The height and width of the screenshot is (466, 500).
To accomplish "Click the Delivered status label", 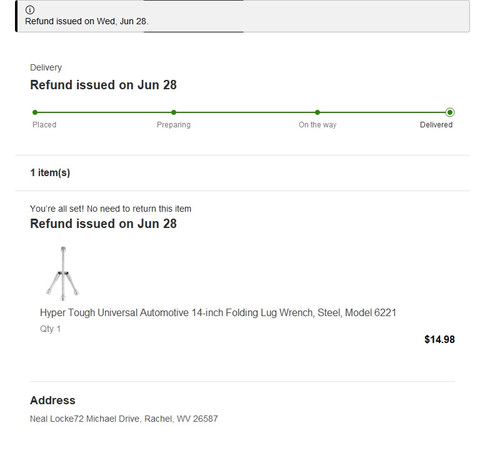I will [x=436, y=125].
